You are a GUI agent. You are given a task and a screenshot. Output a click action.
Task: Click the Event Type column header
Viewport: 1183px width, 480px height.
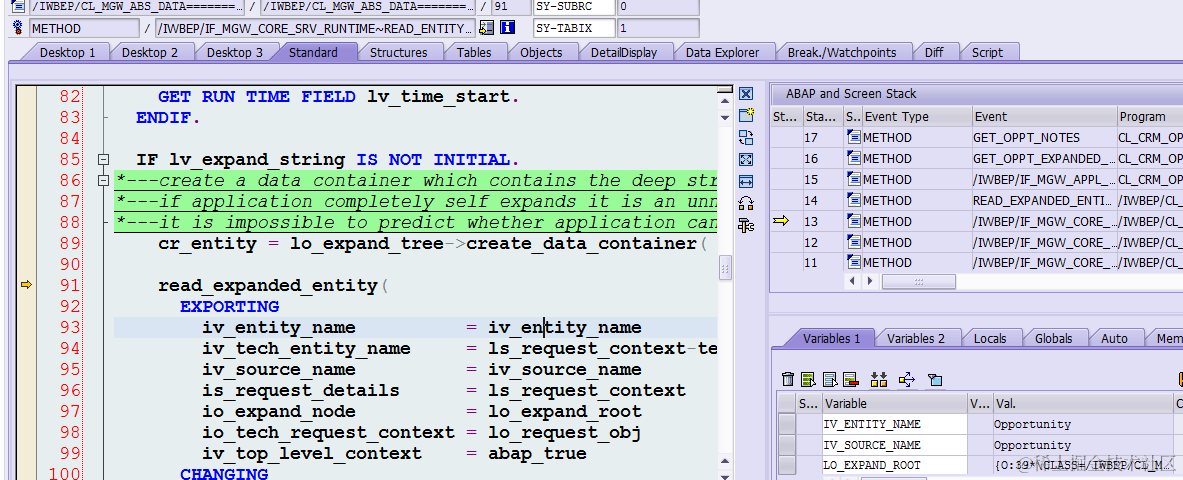pos(915,116)
